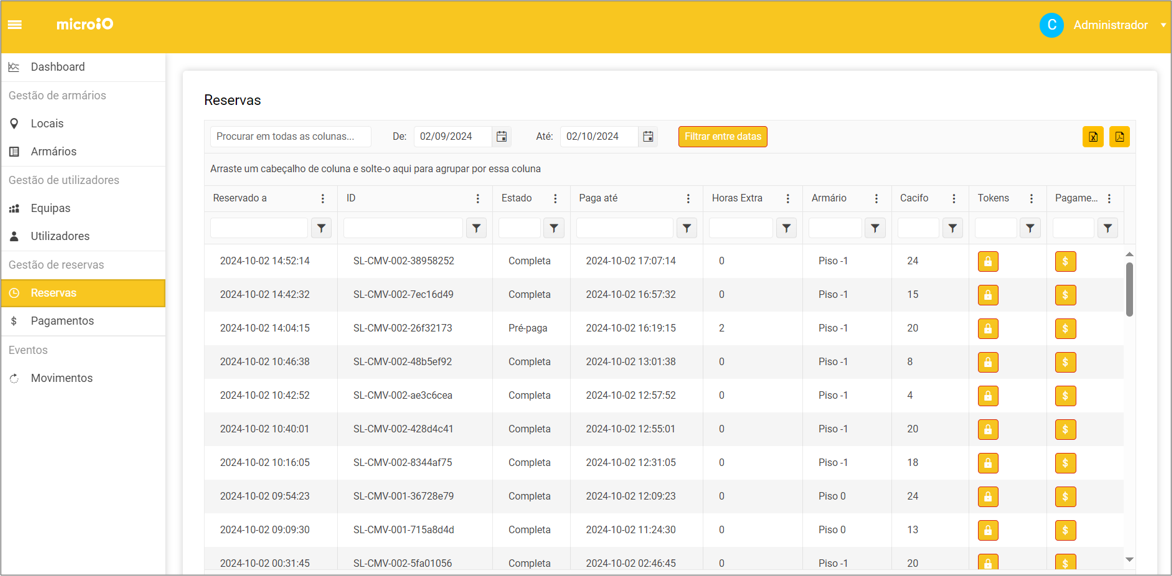Screen dimensions: 1172x576
Task: Click filter icon for the Estado column
Action: [x=554, y=229]
